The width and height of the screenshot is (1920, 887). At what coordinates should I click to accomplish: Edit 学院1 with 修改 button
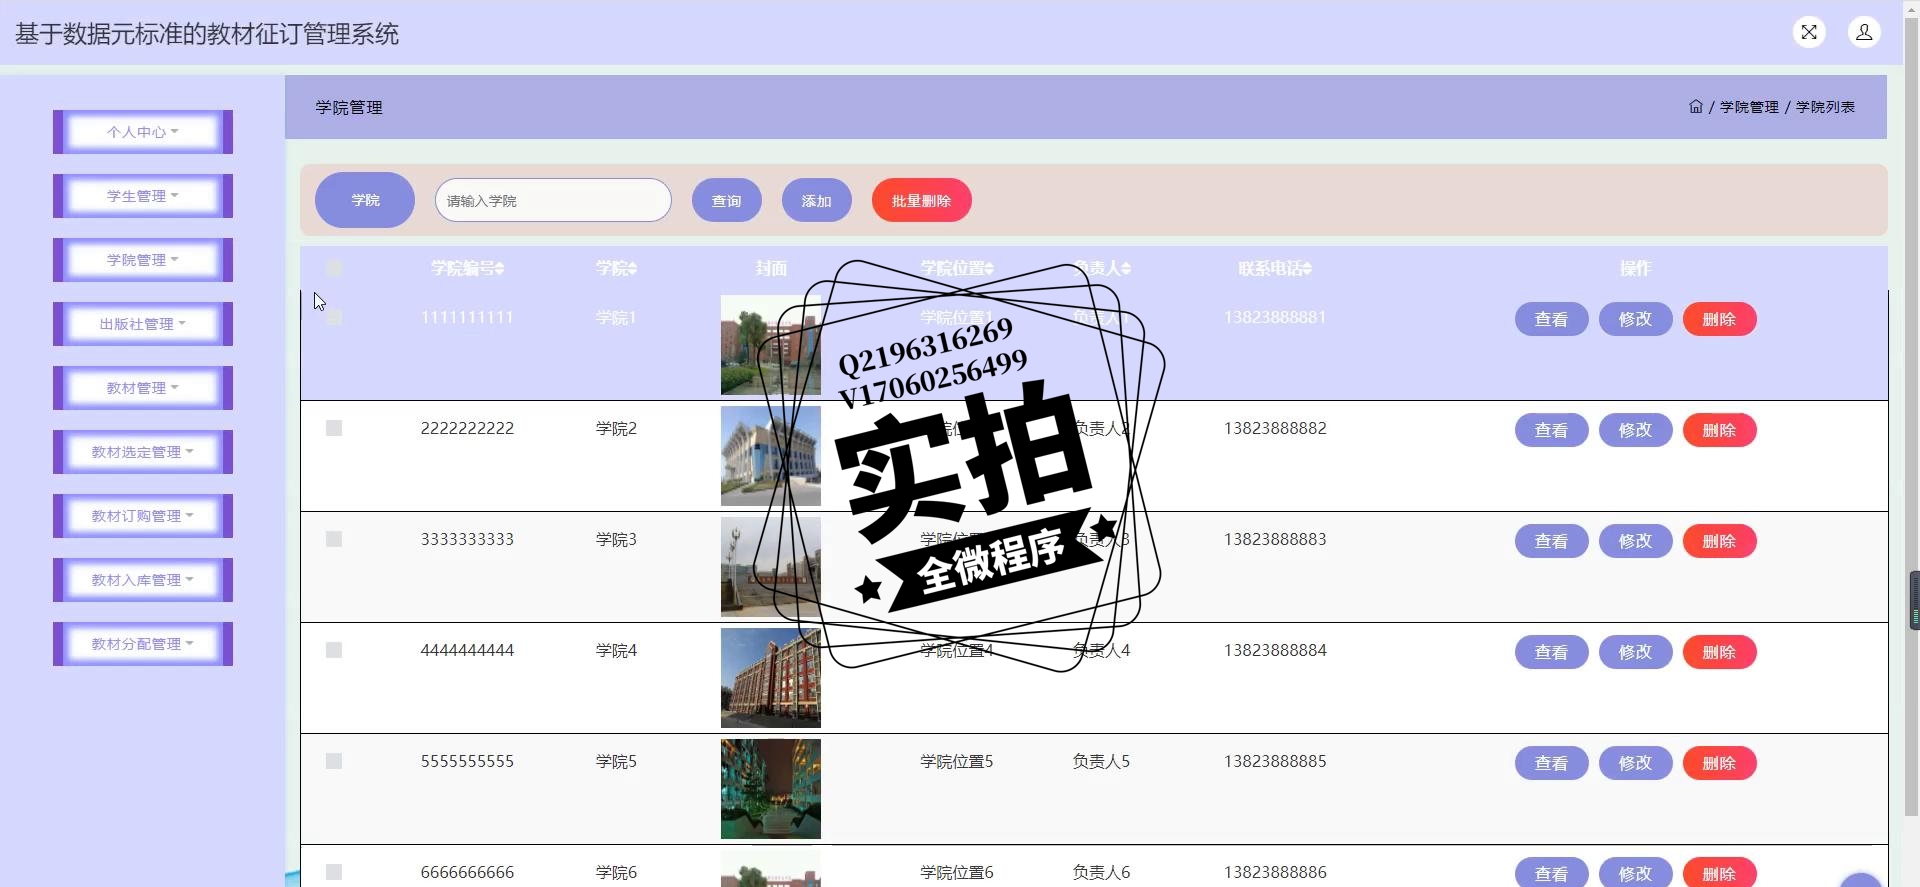point(1635,319)
